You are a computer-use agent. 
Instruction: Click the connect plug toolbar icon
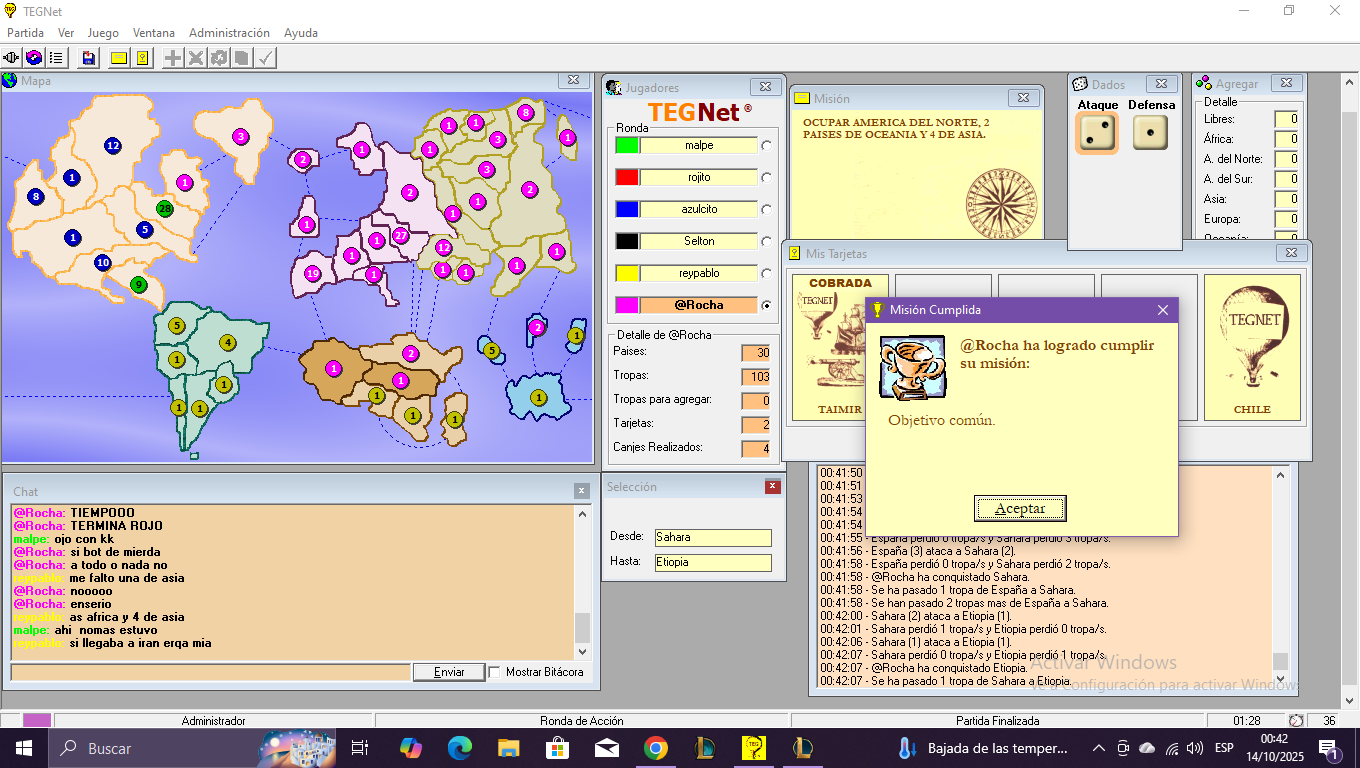click(x=13, y=58)
